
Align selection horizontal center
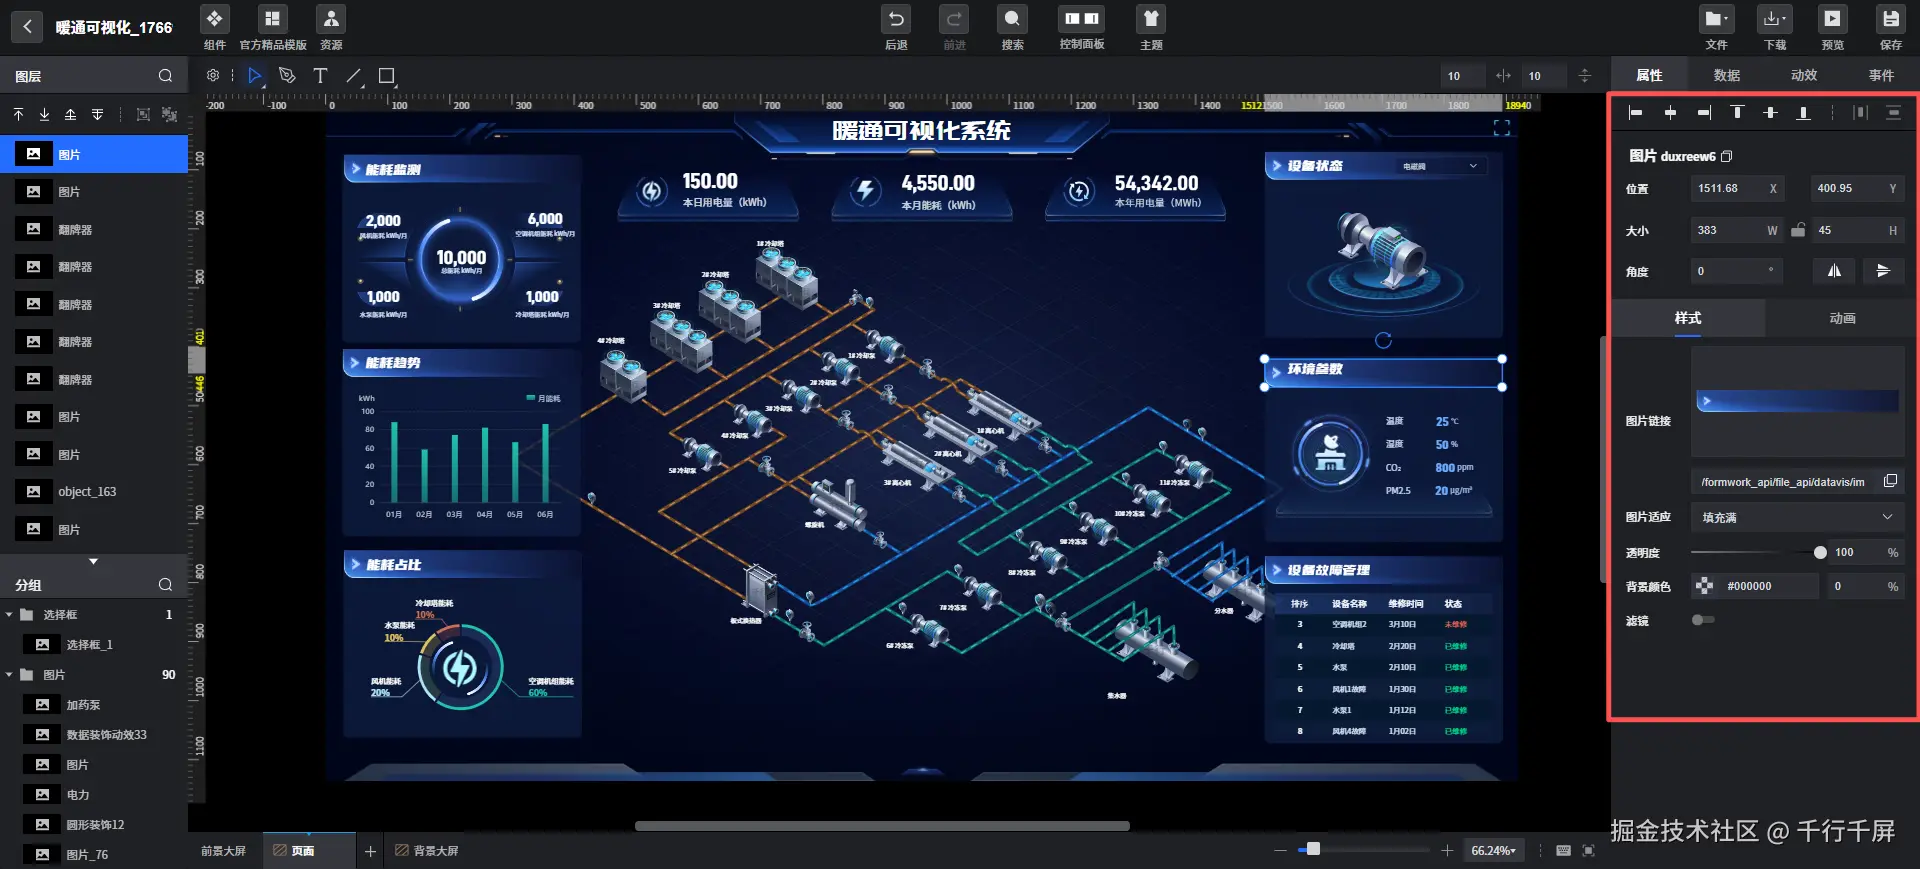[x=1670, y=113]
